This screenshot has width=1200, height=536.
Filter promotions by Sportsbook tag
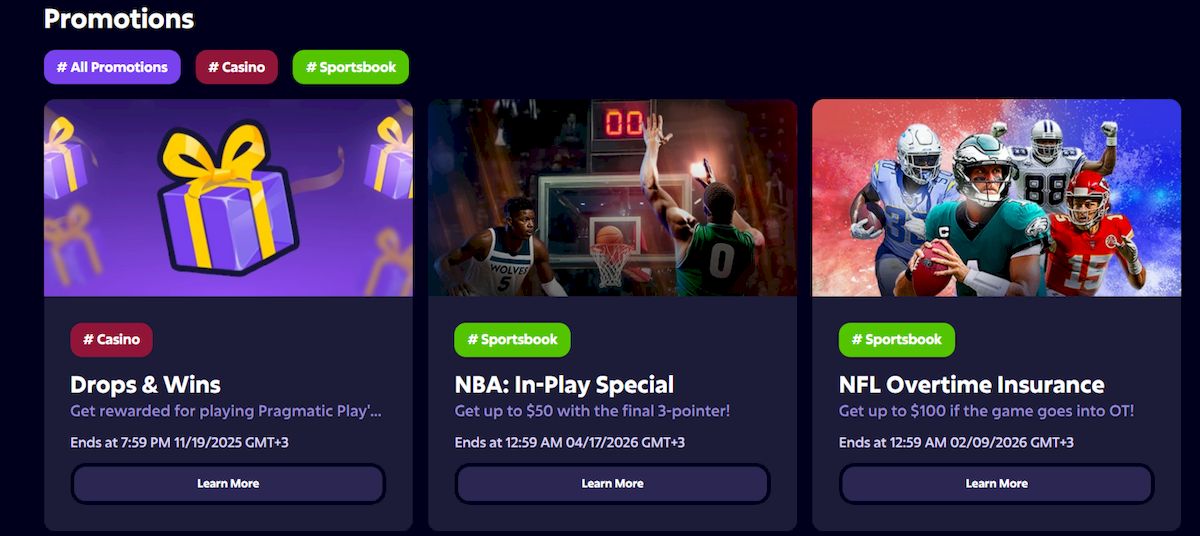click(351, 67)
